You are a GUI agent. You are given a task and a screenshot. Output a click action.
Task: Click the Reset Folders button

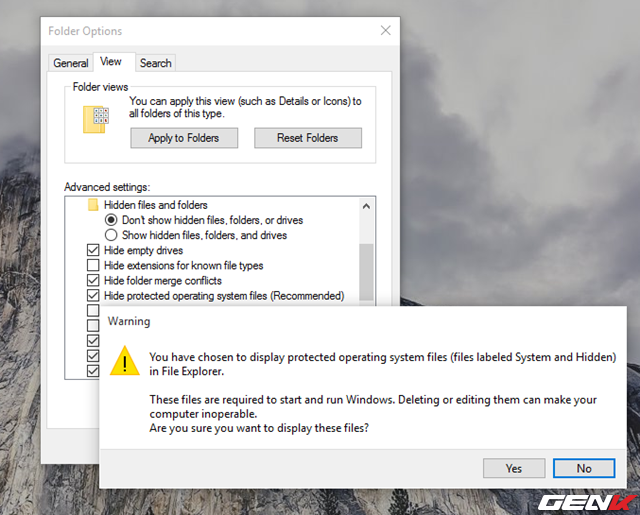pos(308,138)
